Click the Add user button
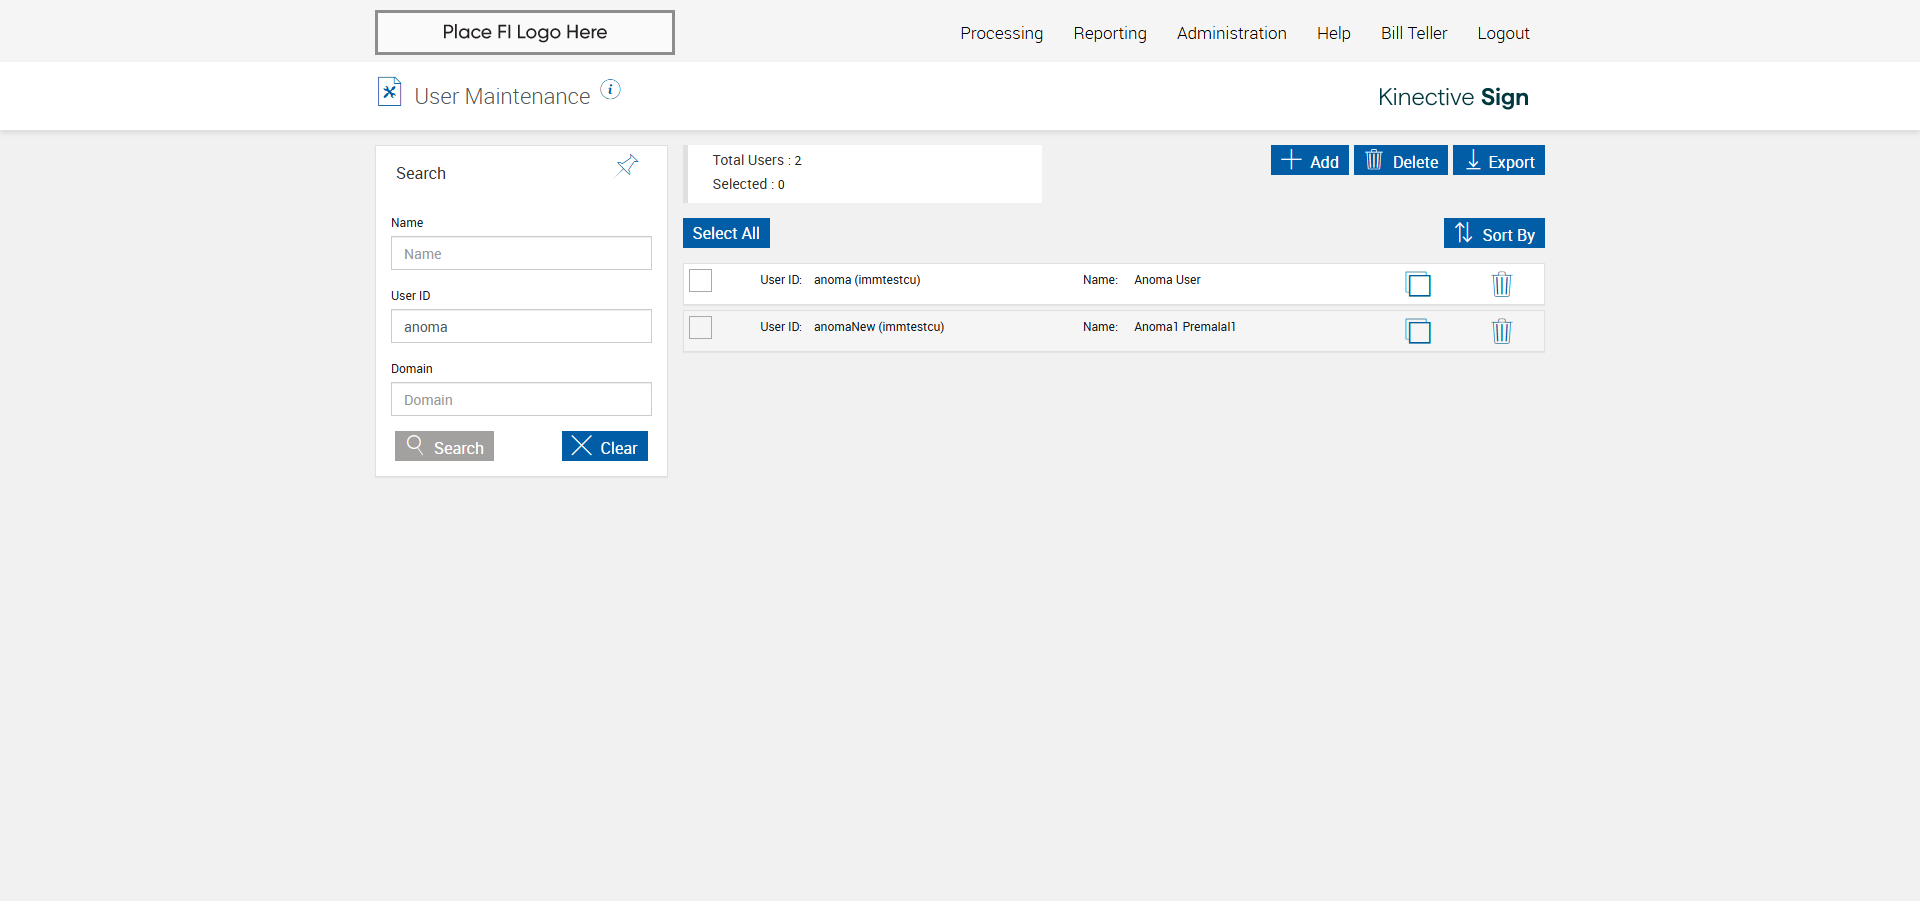 pos(1309,161)
